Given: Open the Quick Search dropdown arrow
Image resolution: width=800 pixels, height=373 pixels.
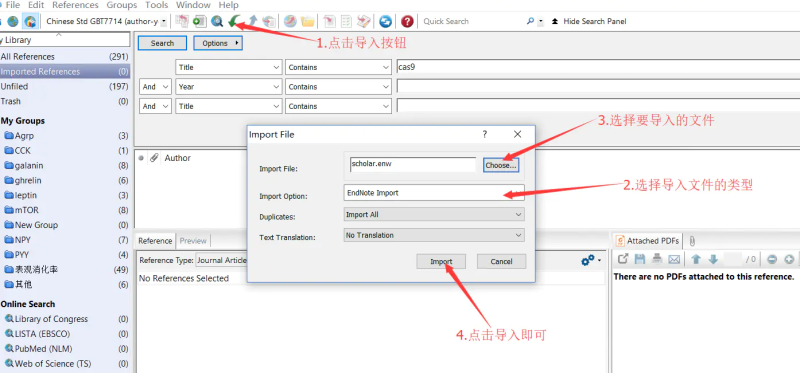Looking at the screenshot, I should [541, 21].
